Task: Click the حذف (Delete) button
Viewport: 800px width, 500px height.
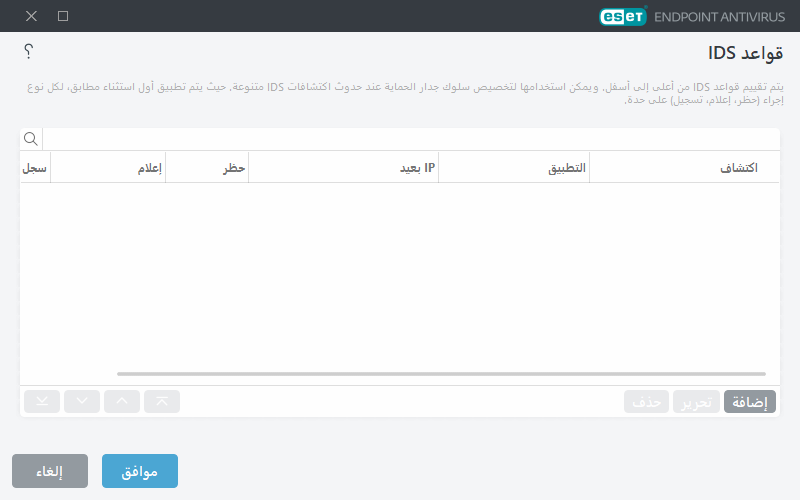Action: coord(646,402)
